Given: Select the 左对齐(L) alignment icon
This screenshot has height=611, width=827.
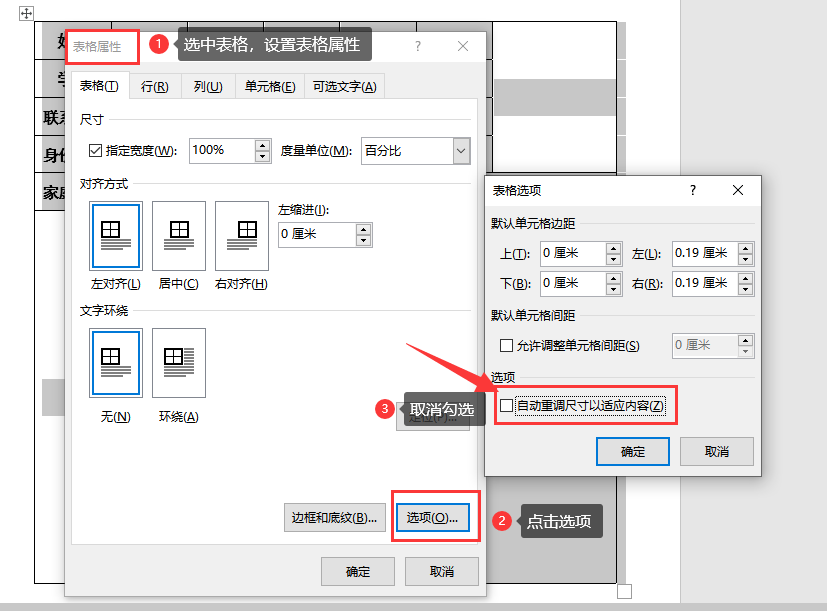Looking at the screenshot, I should coord(116,236).
